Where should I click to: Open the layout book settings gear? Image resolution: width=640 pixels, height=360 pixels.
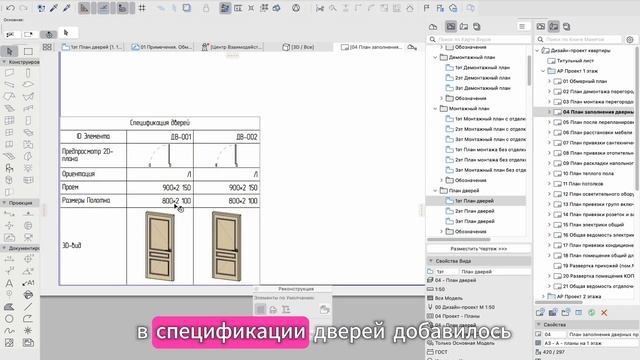click(x=630, y=39)
